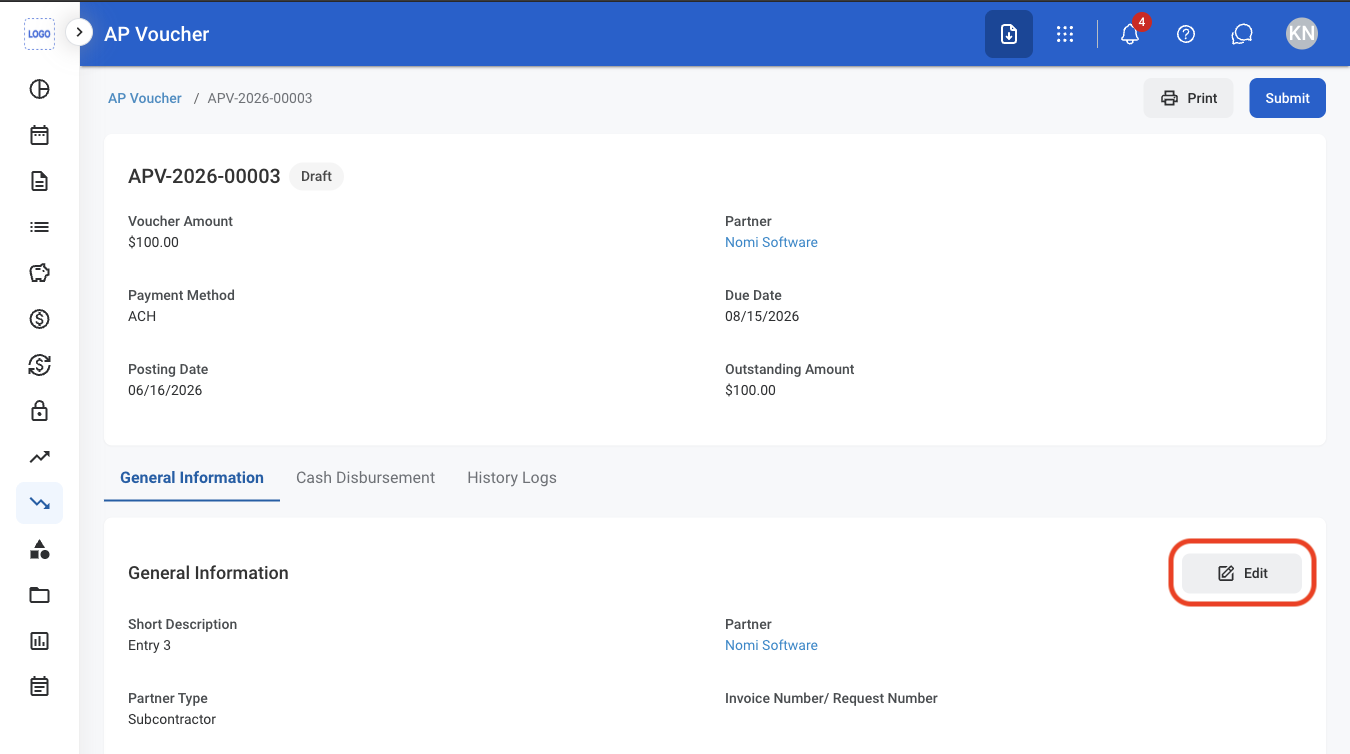Click the Payment Method value ACH
Screen dimensions: 1350x754
pos(142,316)
